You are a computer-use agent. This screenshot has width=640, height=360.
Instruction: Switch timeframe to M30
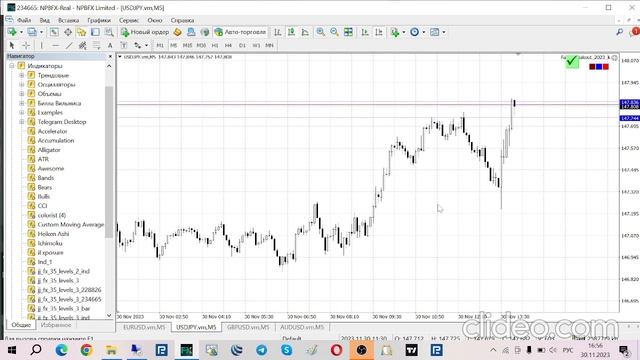[x=201, y=45]
